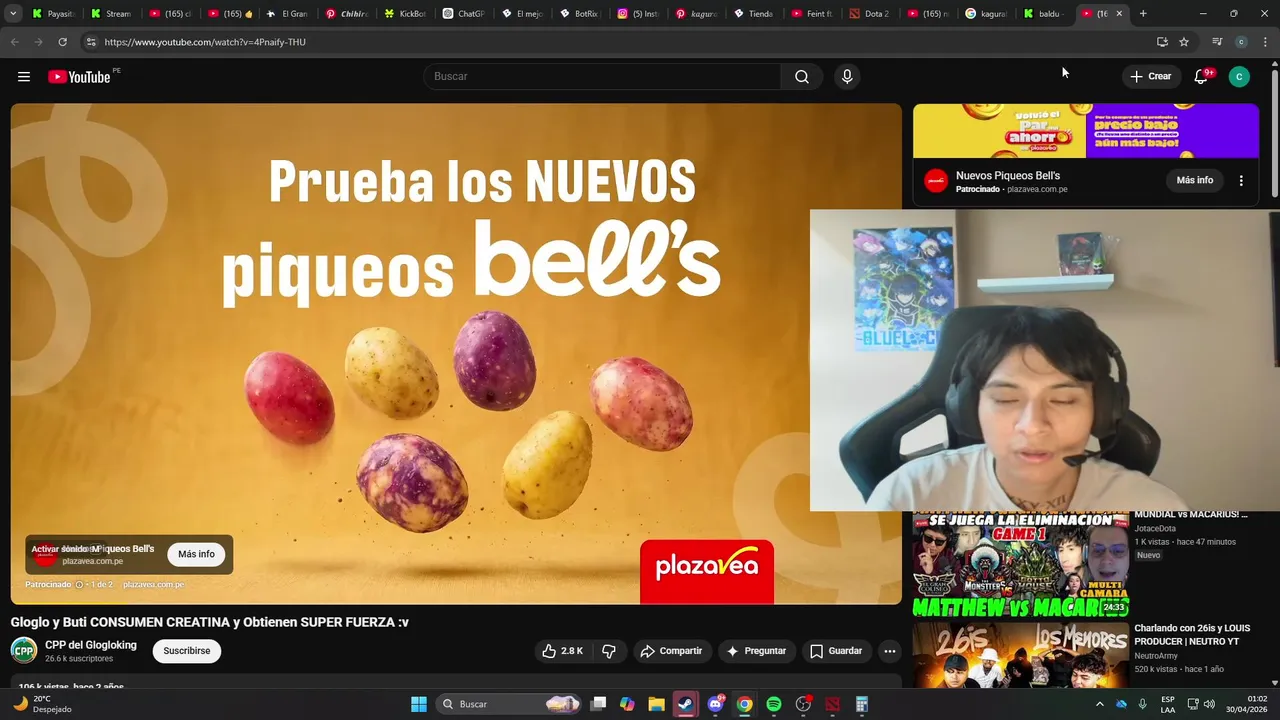Open the YouTube hamburger guide menu
Image resolution: width=1280 pixels, height=720 pixels.
pos(24,77)
